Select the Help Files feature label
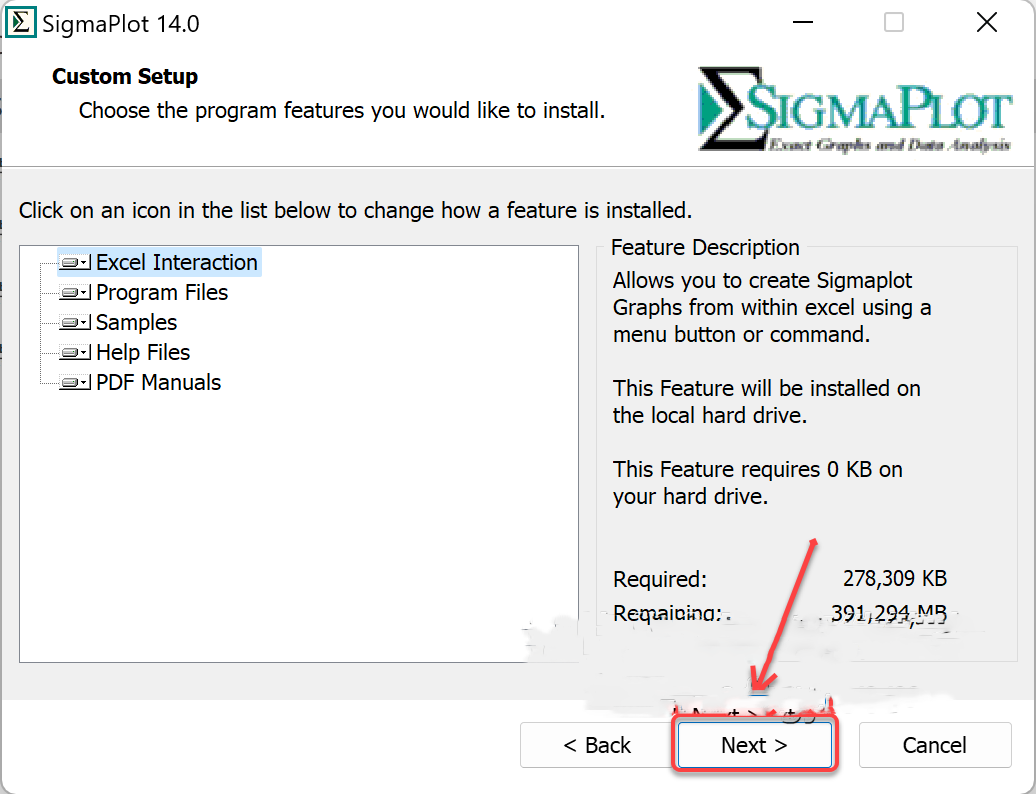The height and width of the screenshot is (794, 1036). click(143, 353)
